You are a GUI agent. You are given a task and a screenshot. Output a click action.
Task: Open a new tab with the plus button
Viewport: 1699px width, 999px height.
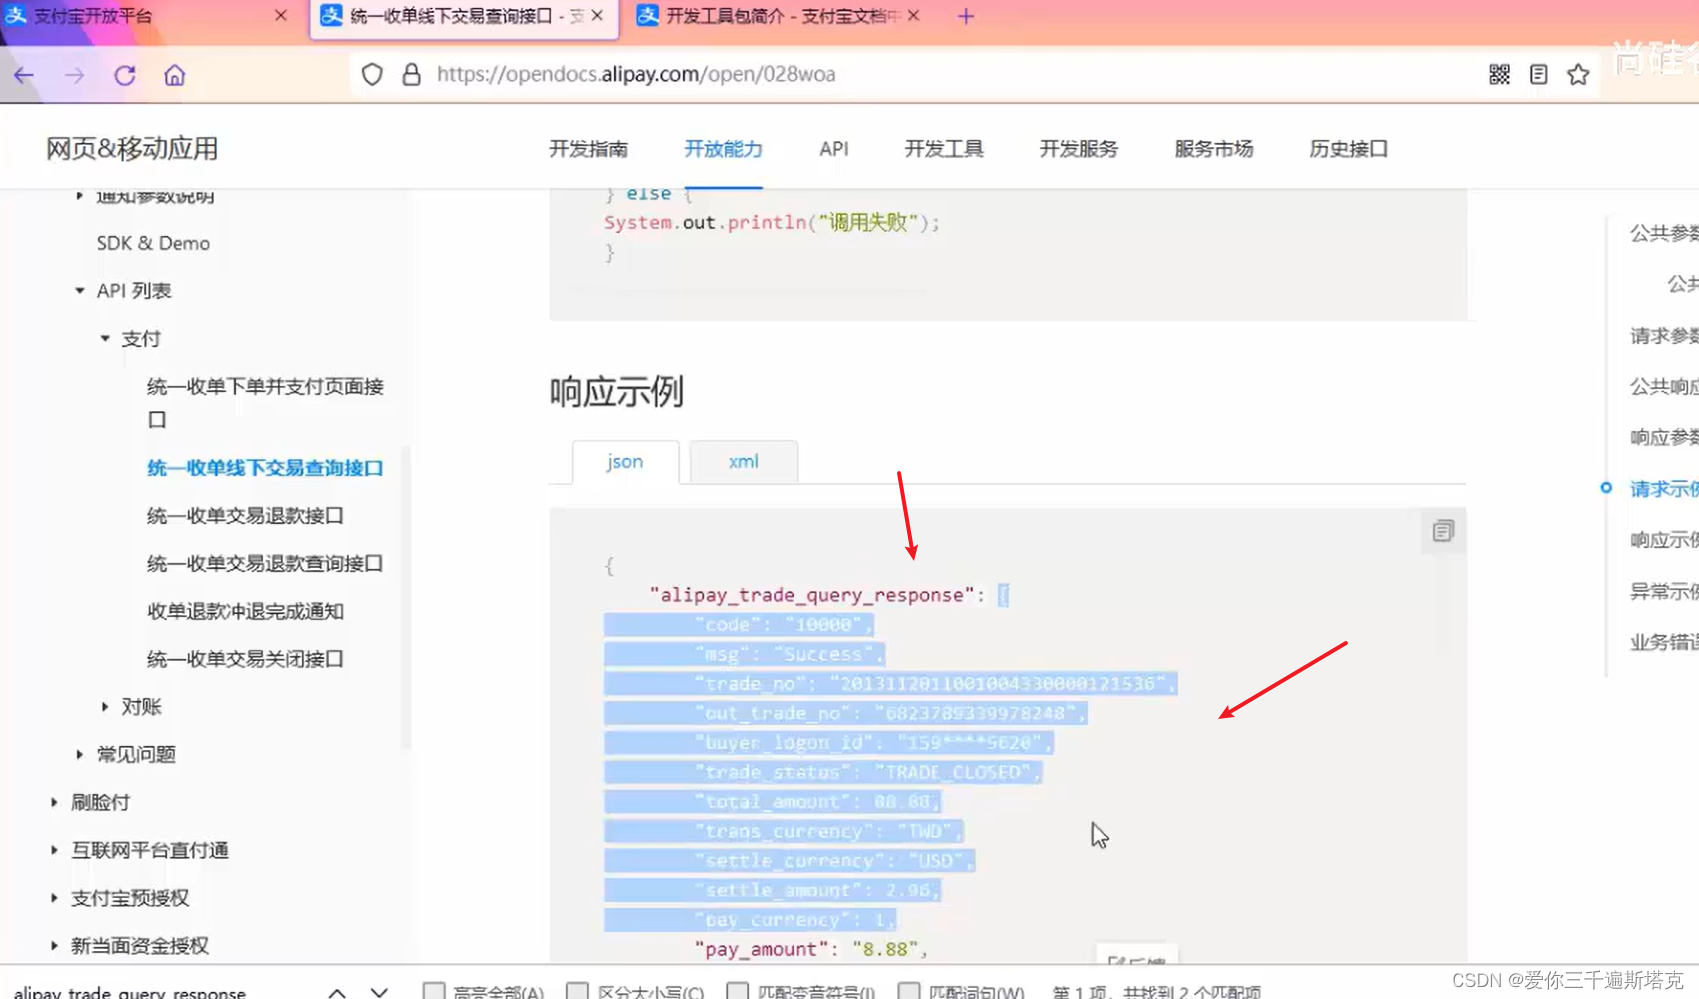966,16
